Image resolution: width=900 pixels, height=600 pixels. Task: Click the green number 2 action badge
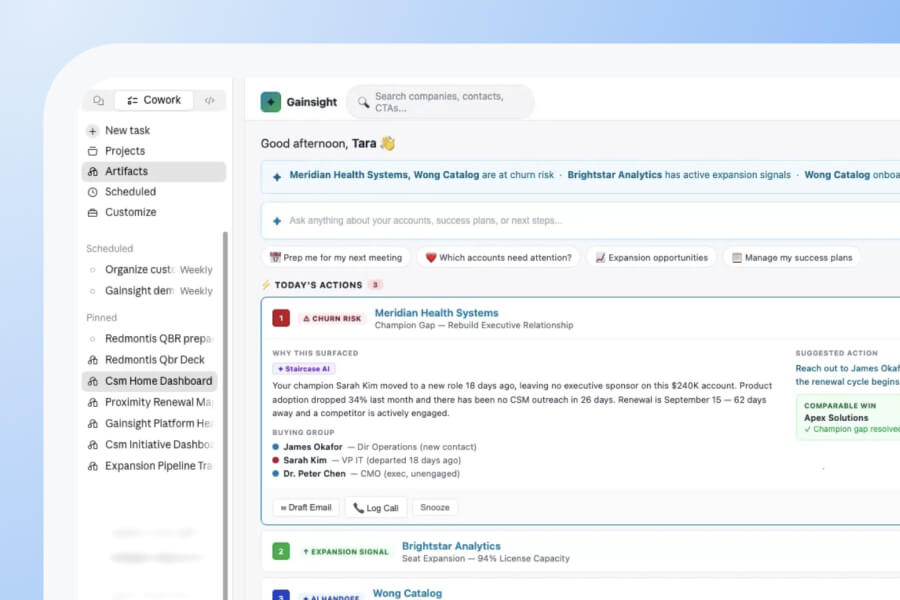point(281,552)
